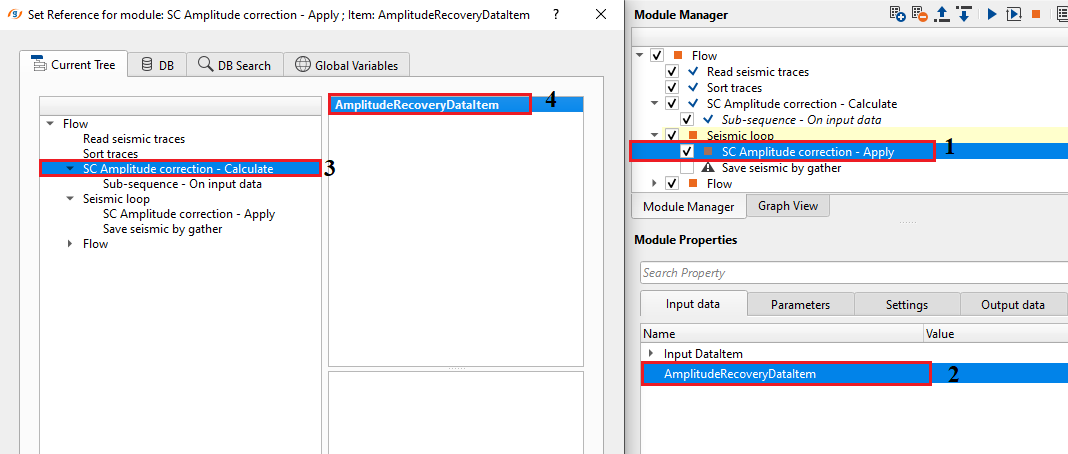Viewport: 1068px width, 454px height.
Task: Open the Output data properties tab
Action: pos(1013,305)
